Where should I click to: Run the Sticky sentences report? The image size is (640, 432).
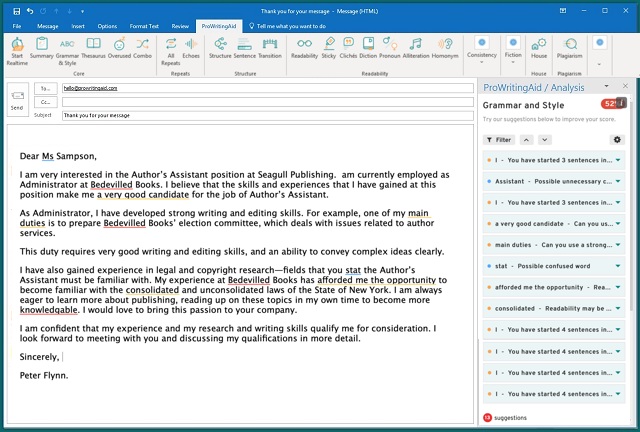329,48
